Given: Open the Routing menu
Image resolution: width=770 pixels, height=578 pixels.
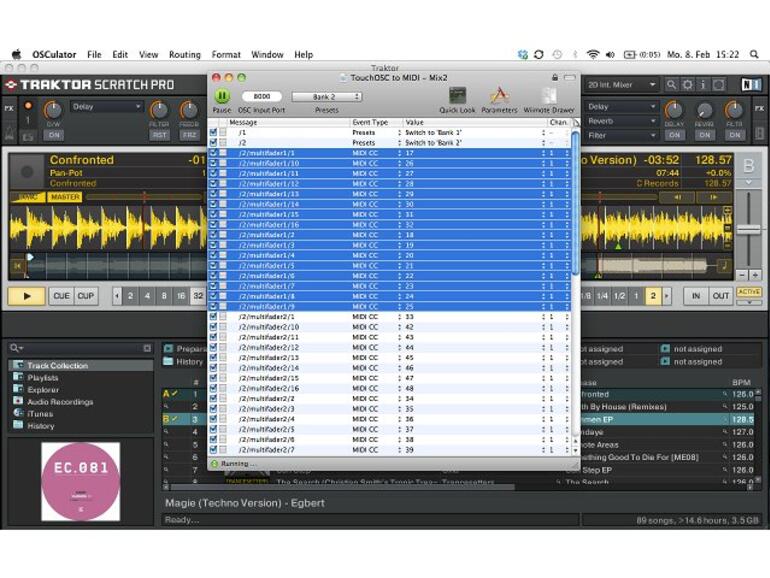Looking at the screenshot, I should tap(185, 55).
